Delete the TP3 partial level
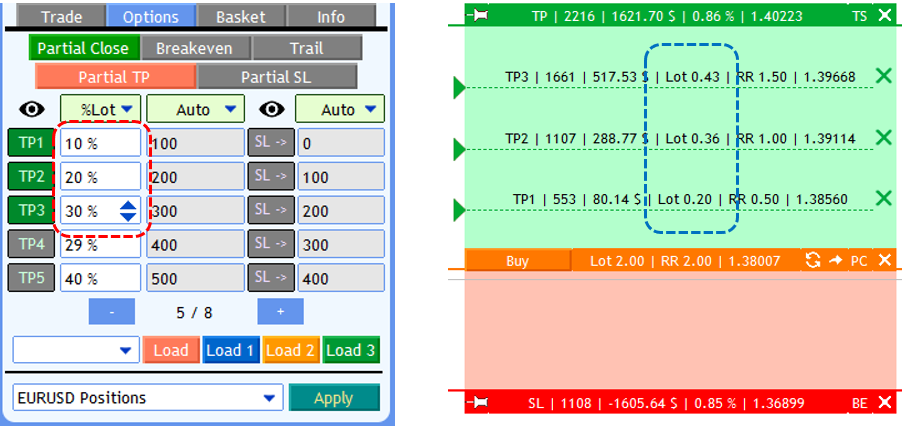Screen dimensions: 902x426 pyautogui.click(x=884, y=75)
